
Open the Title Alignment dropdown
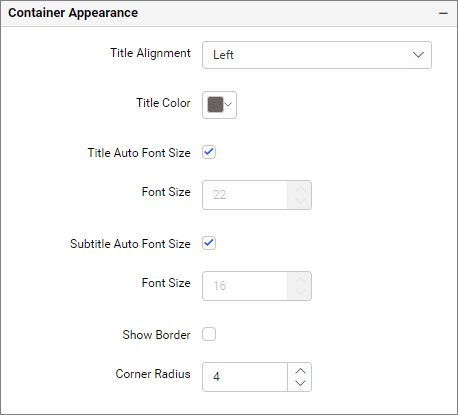click(317, 55)
